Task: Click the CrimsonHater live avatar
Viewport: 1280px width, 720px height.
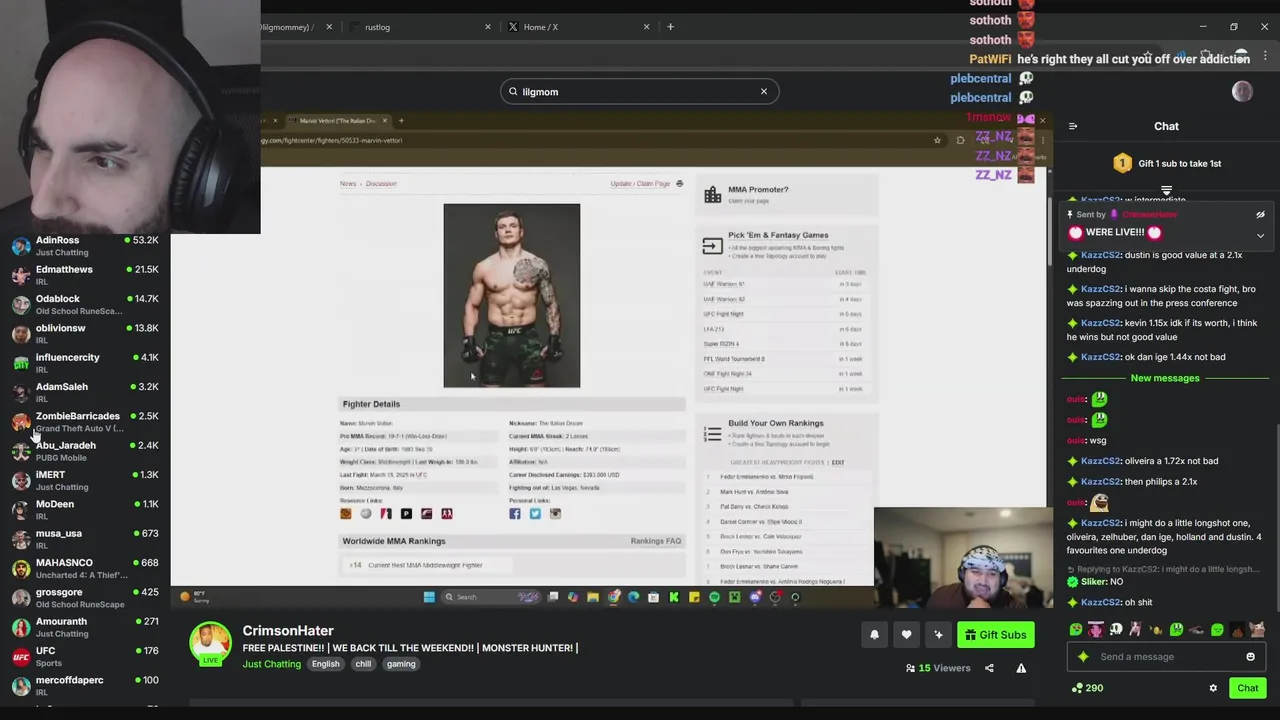Action: (x=211, y=643)
